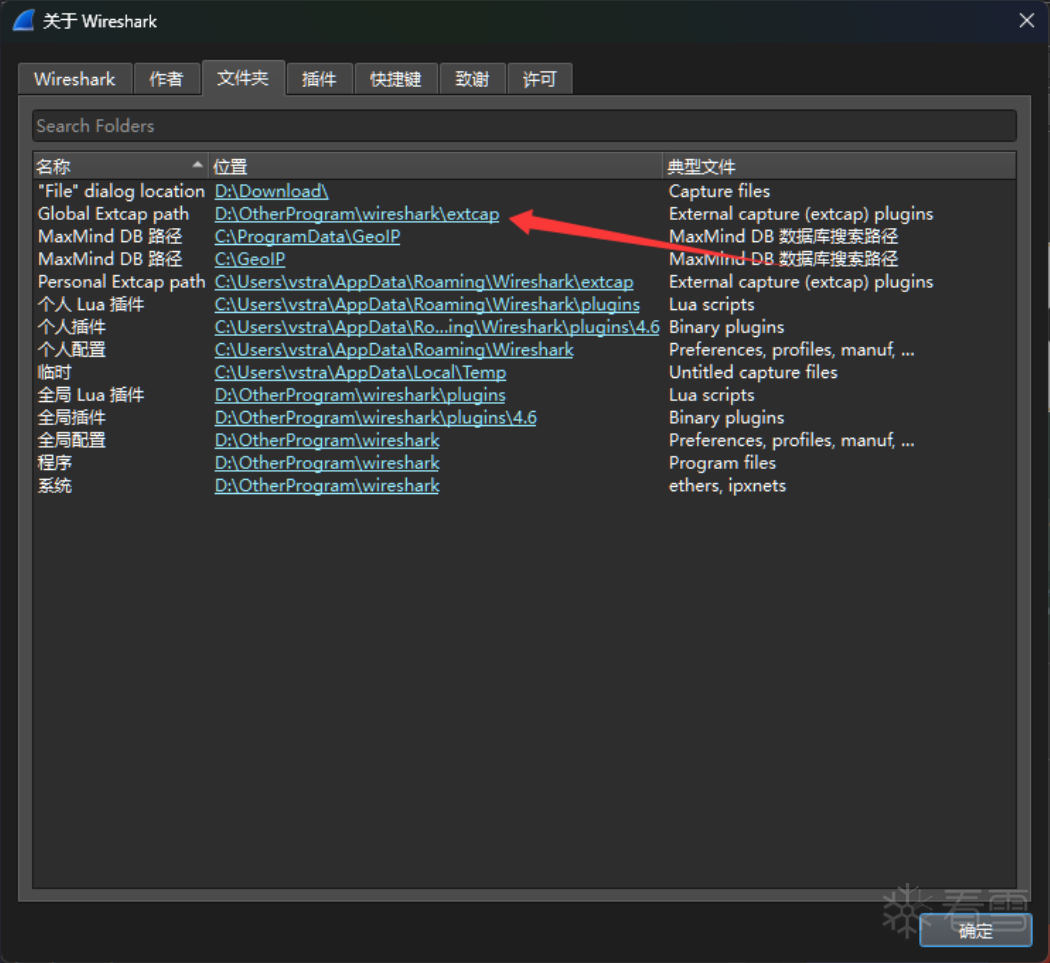Open the AppData\Local\Temp link
The height and width of the screenshot is (963, 1050).
click(360, 372)
